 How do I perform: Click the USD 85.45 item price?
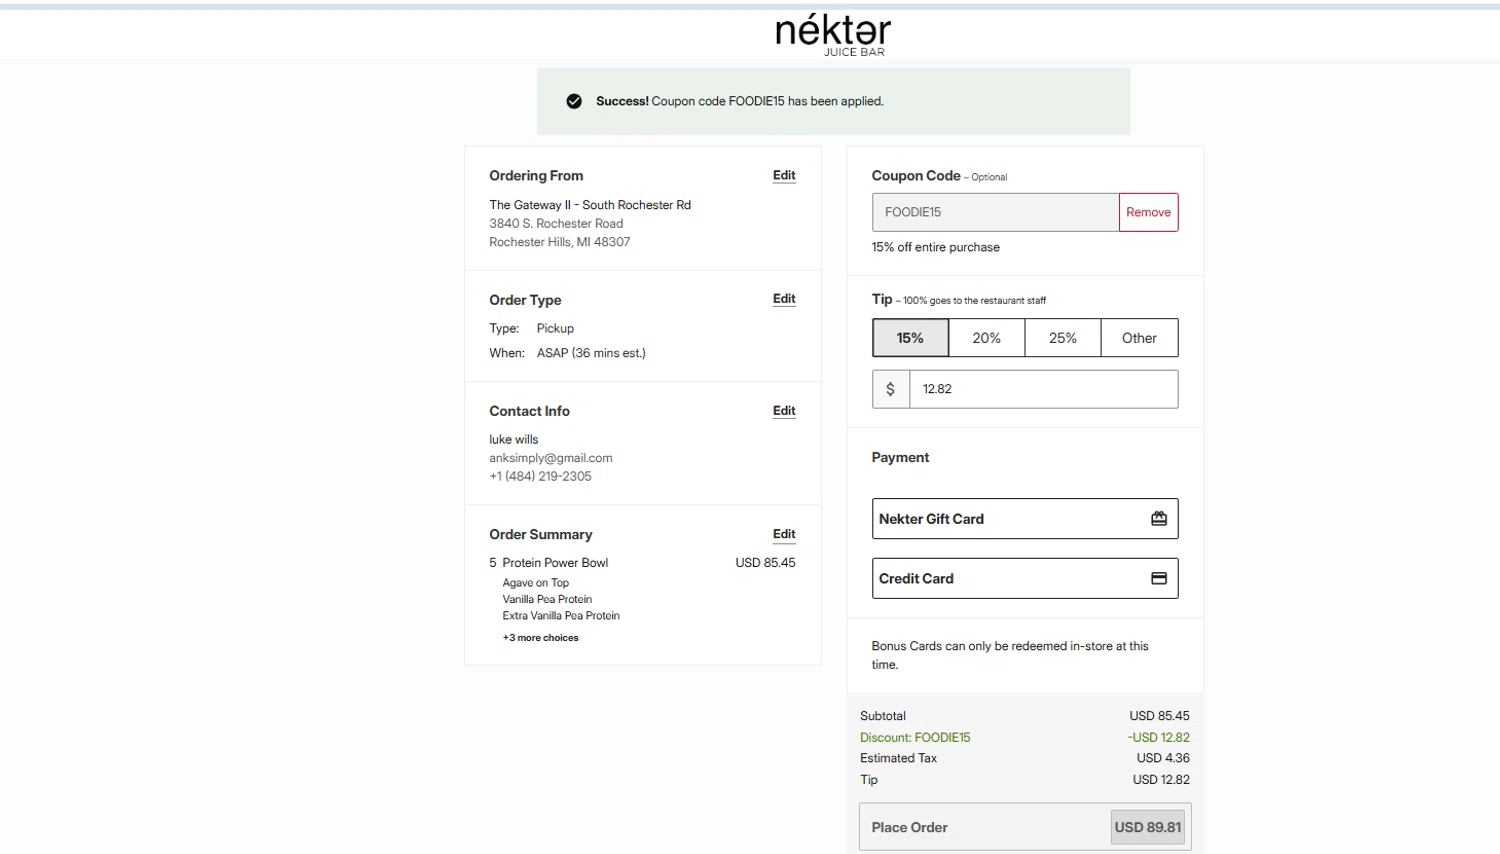coord(765,563)
